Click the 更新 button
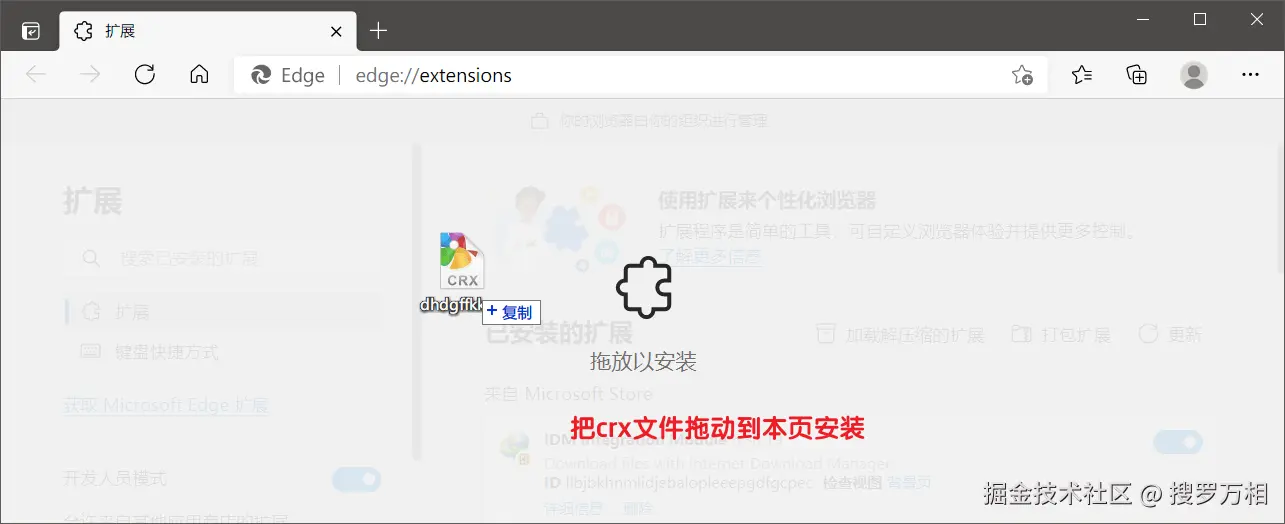 (1170, 335)
